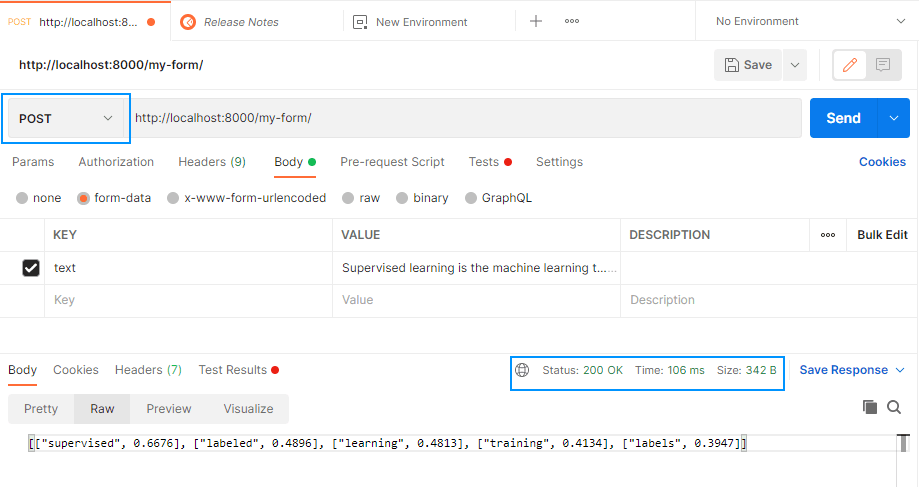919x487 pixels.
Task: Click the request URL input field
Action: pos(465,118)
